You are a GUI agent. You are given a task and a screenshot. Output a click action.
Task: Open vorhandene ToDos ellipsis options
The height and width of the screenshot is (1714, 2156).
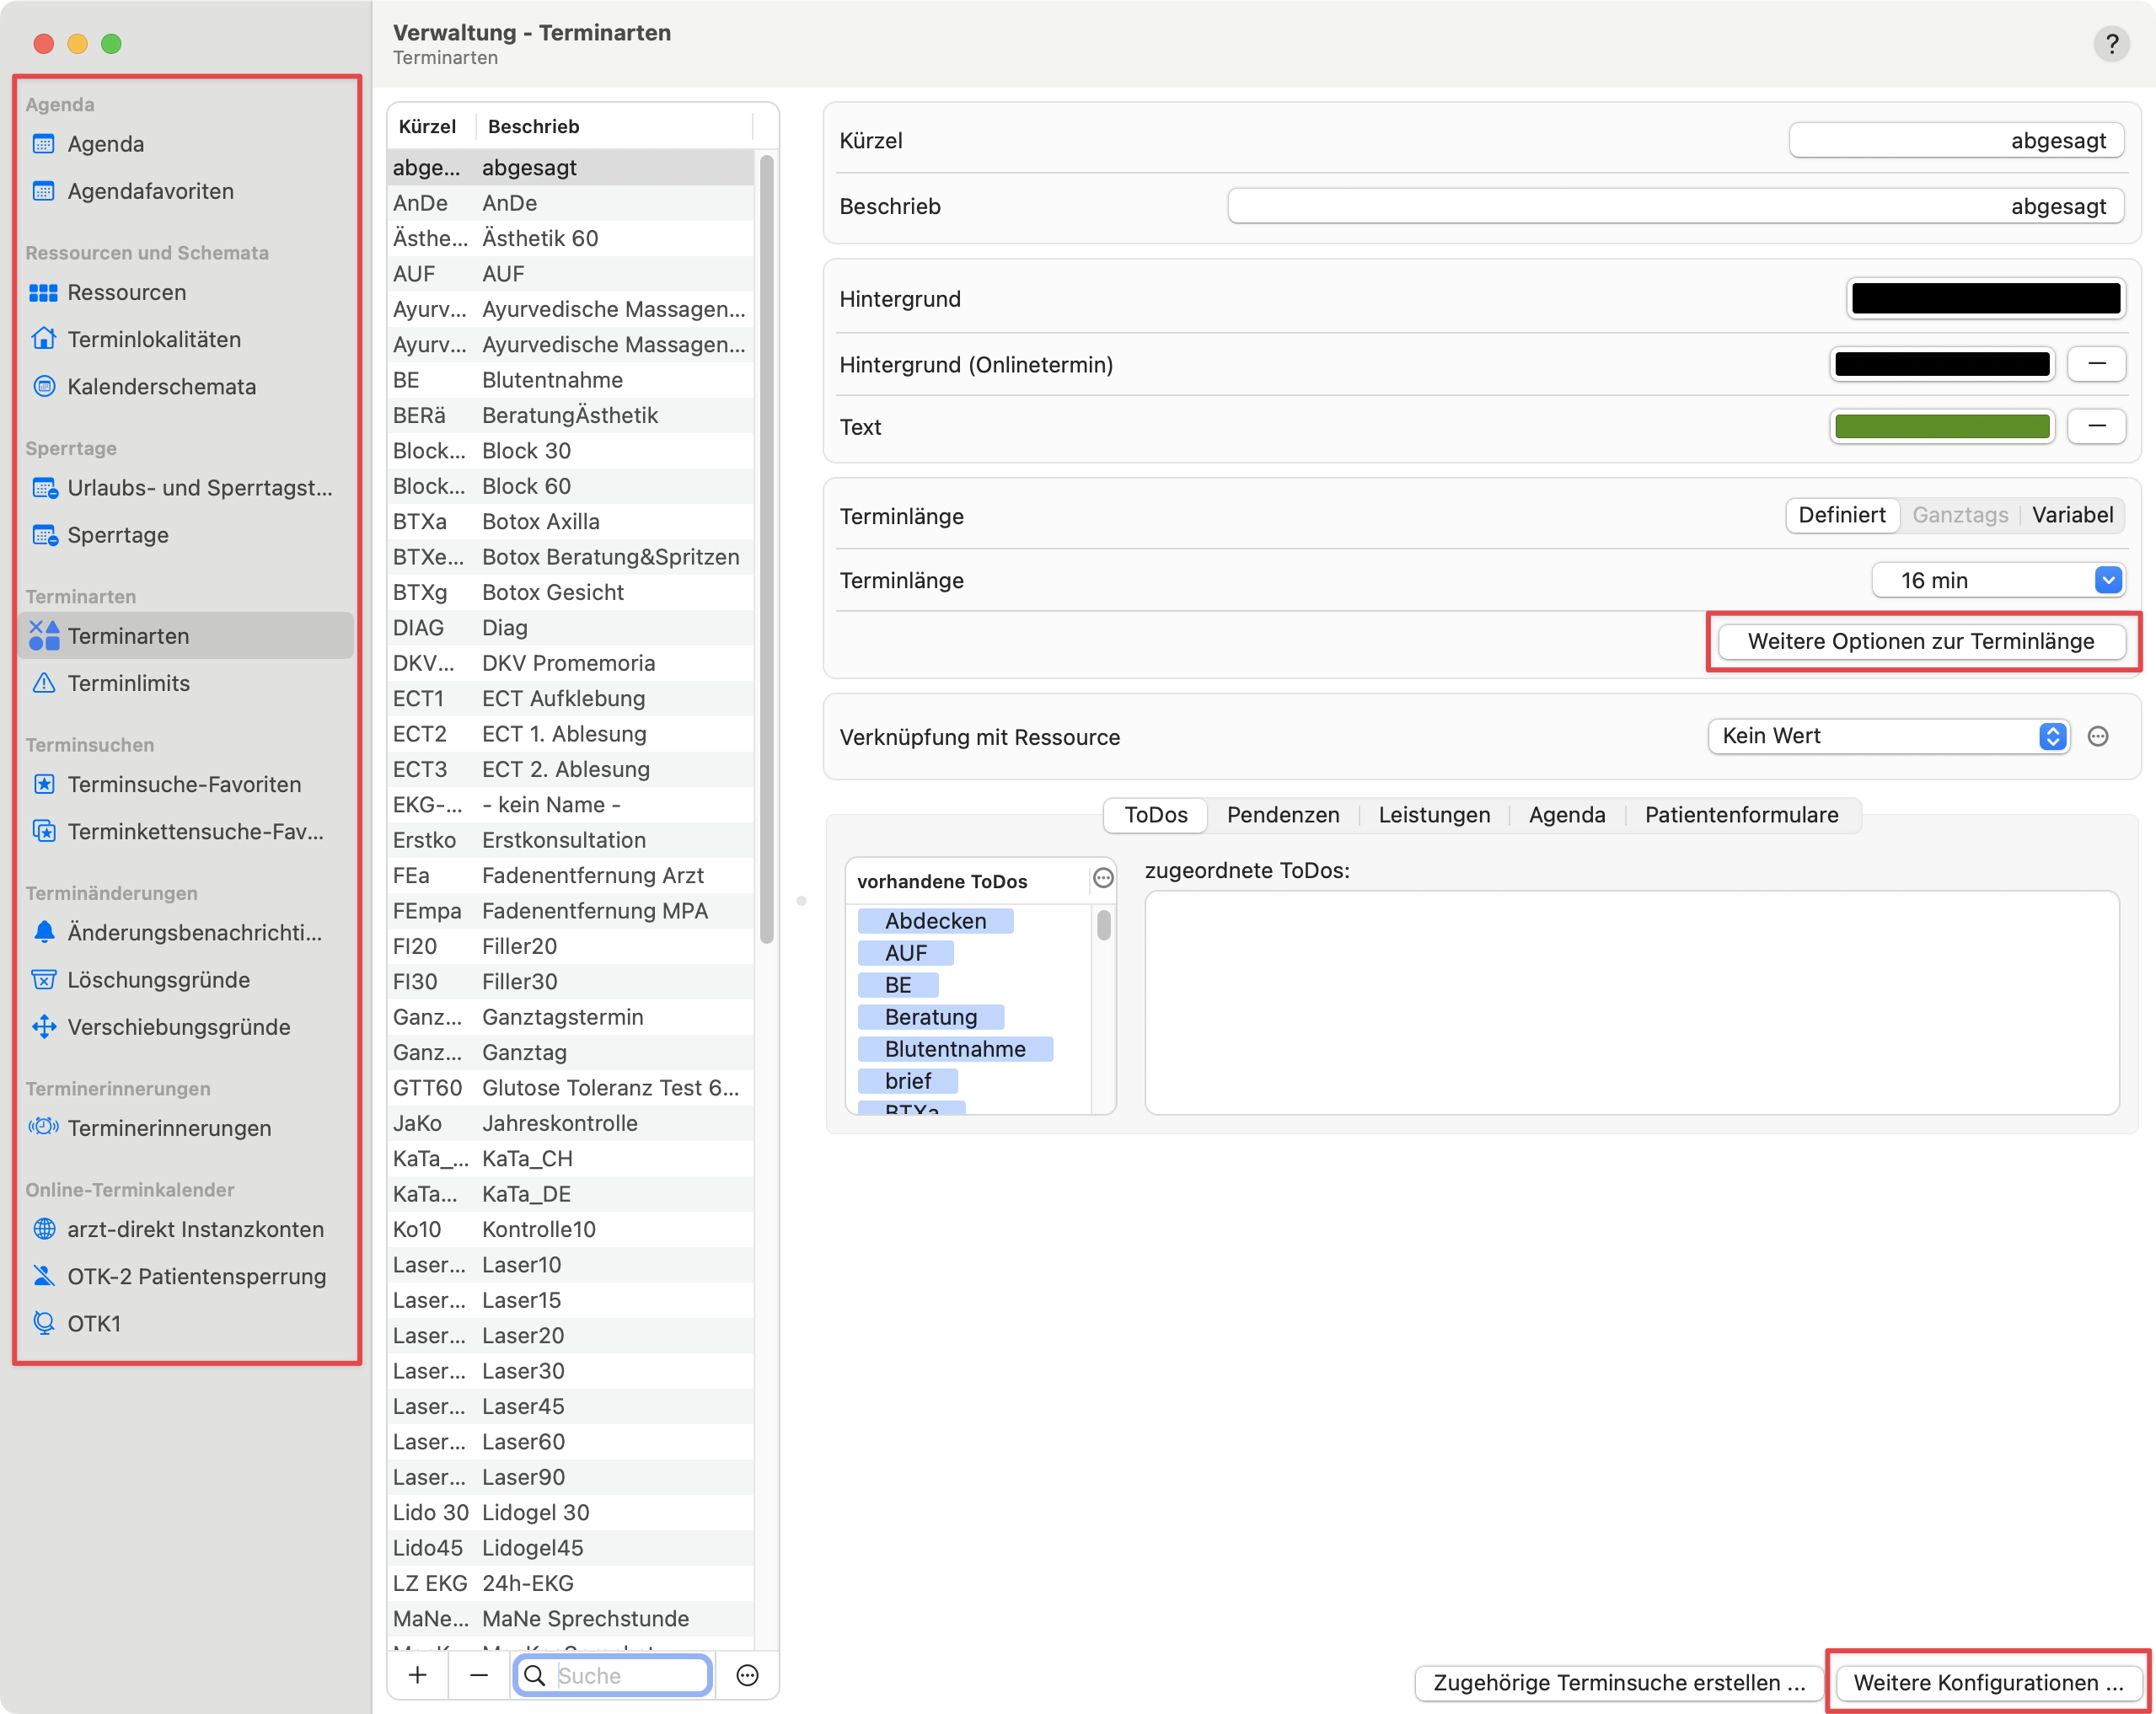[x=1103, y=878]
